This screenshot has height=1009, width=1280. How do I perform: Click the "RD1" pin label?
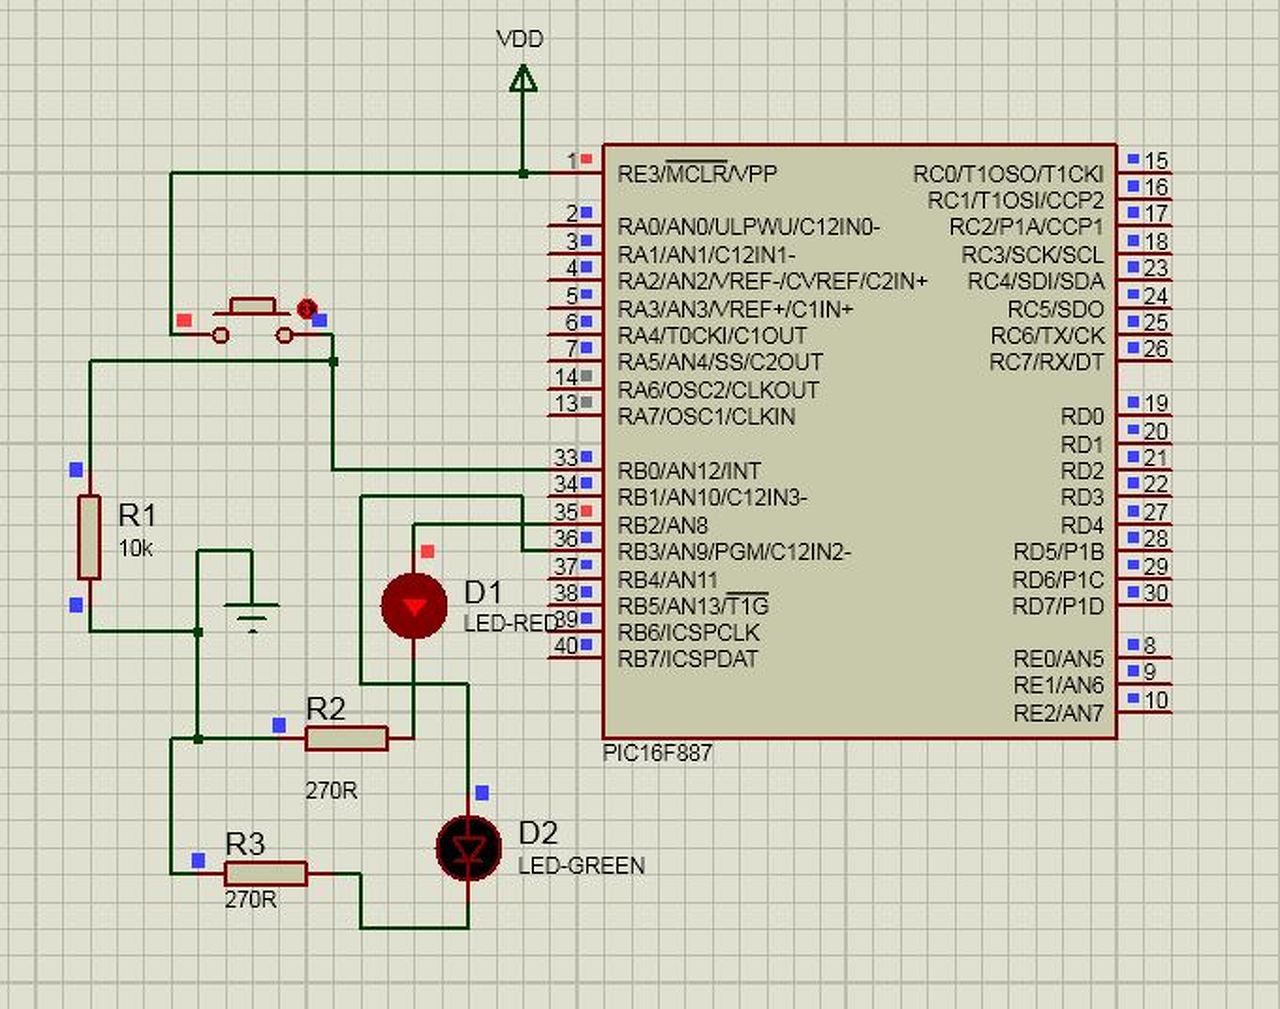[x=1082, y=444]
